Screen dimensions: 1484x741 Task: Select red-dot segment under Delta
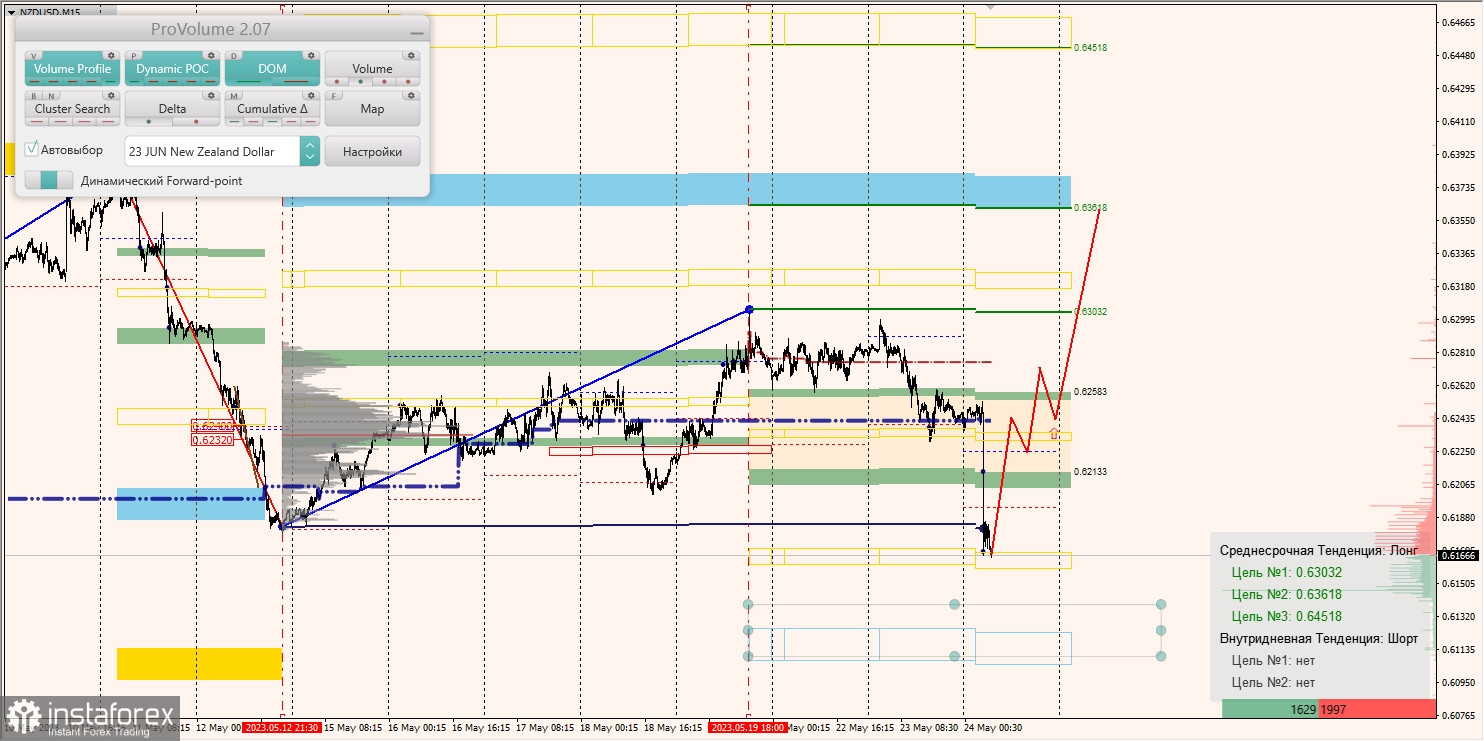(196, 121)
